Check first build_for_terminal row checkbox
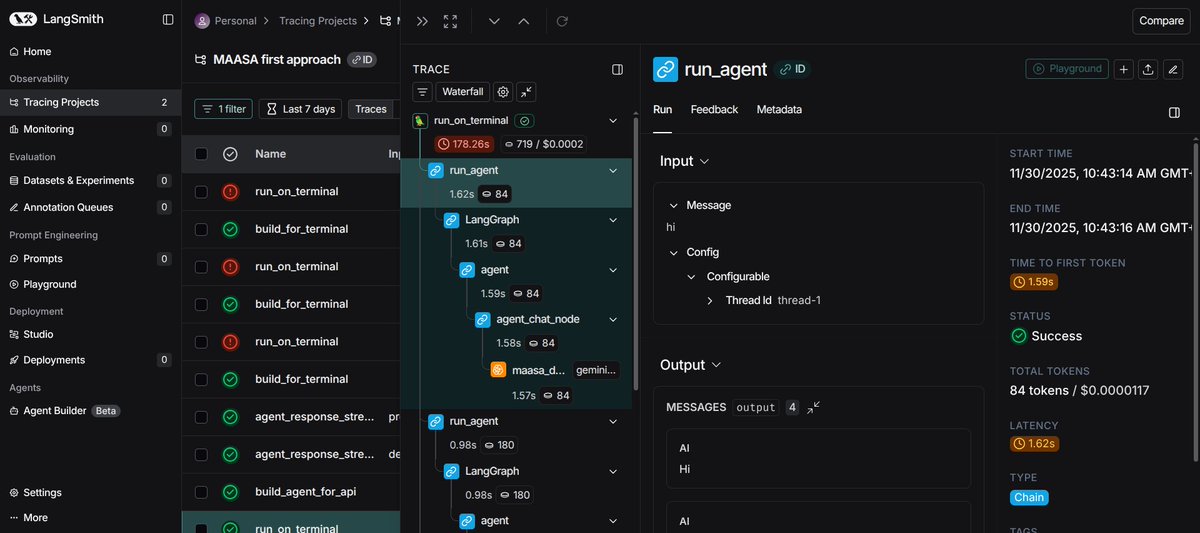The image size is (1200, 533). point(201,229)
